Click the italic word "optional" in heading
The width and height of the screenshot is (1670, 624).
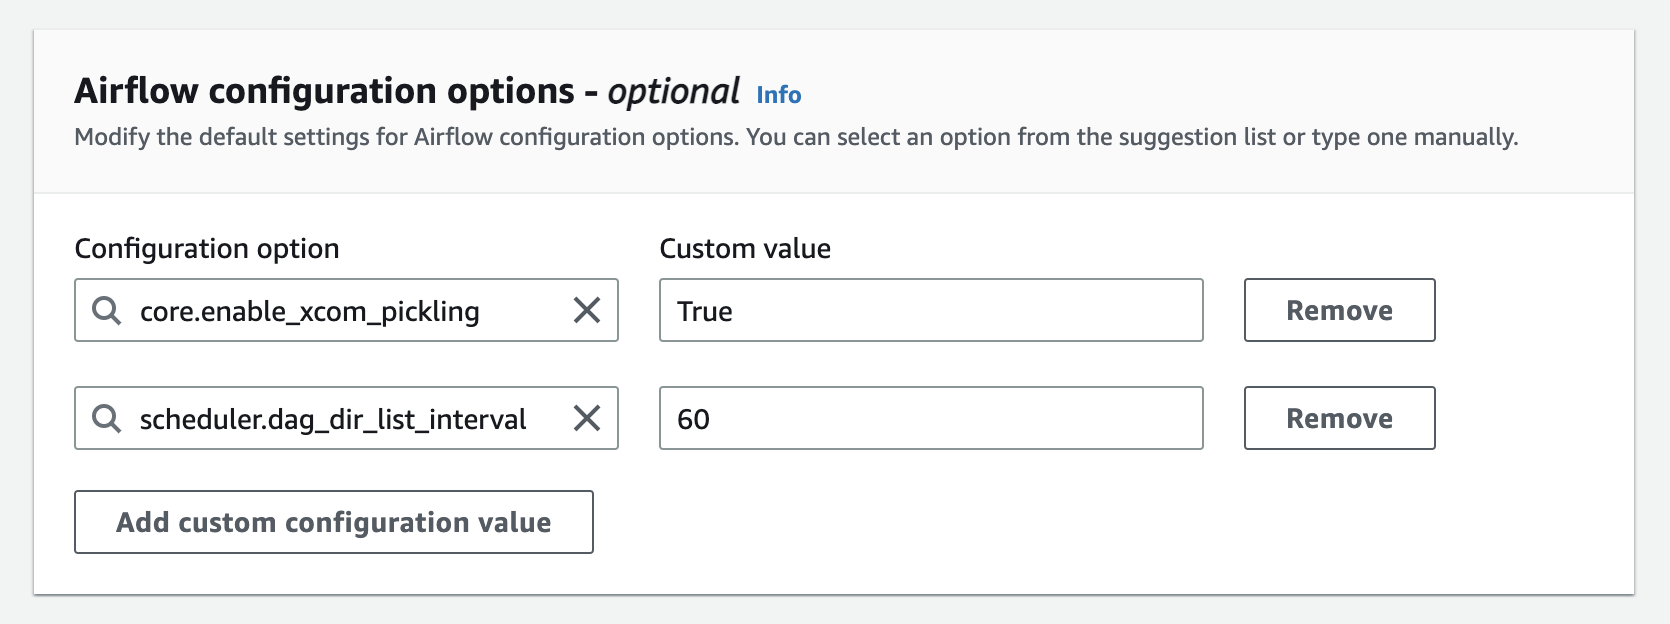(x=673, y=91)
